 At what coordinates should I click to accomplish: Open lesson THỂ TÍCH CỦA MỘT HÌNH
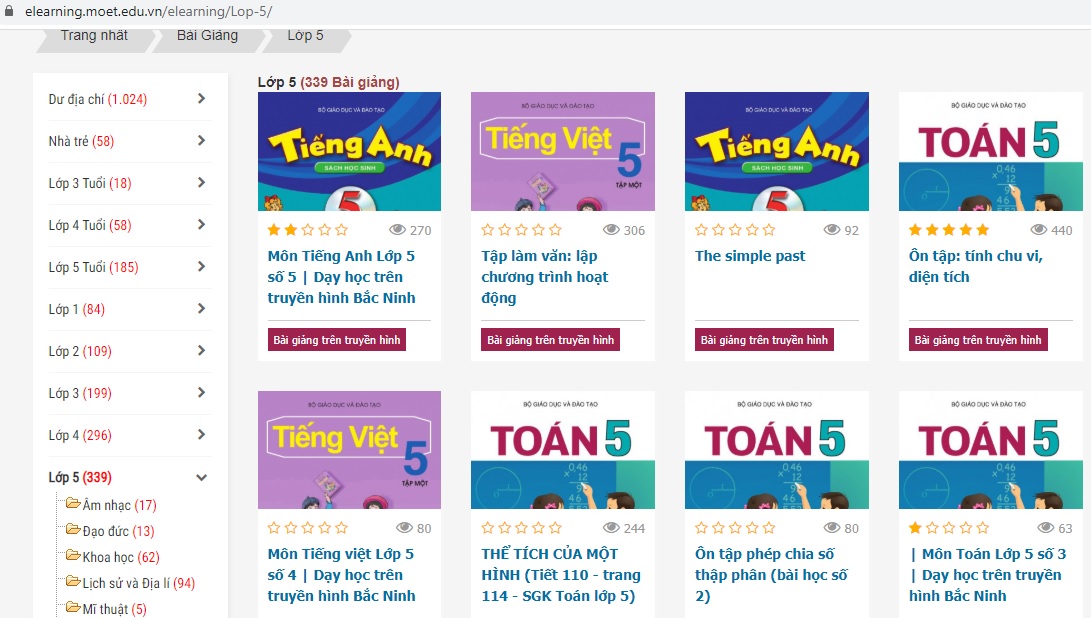pos(561,575)
